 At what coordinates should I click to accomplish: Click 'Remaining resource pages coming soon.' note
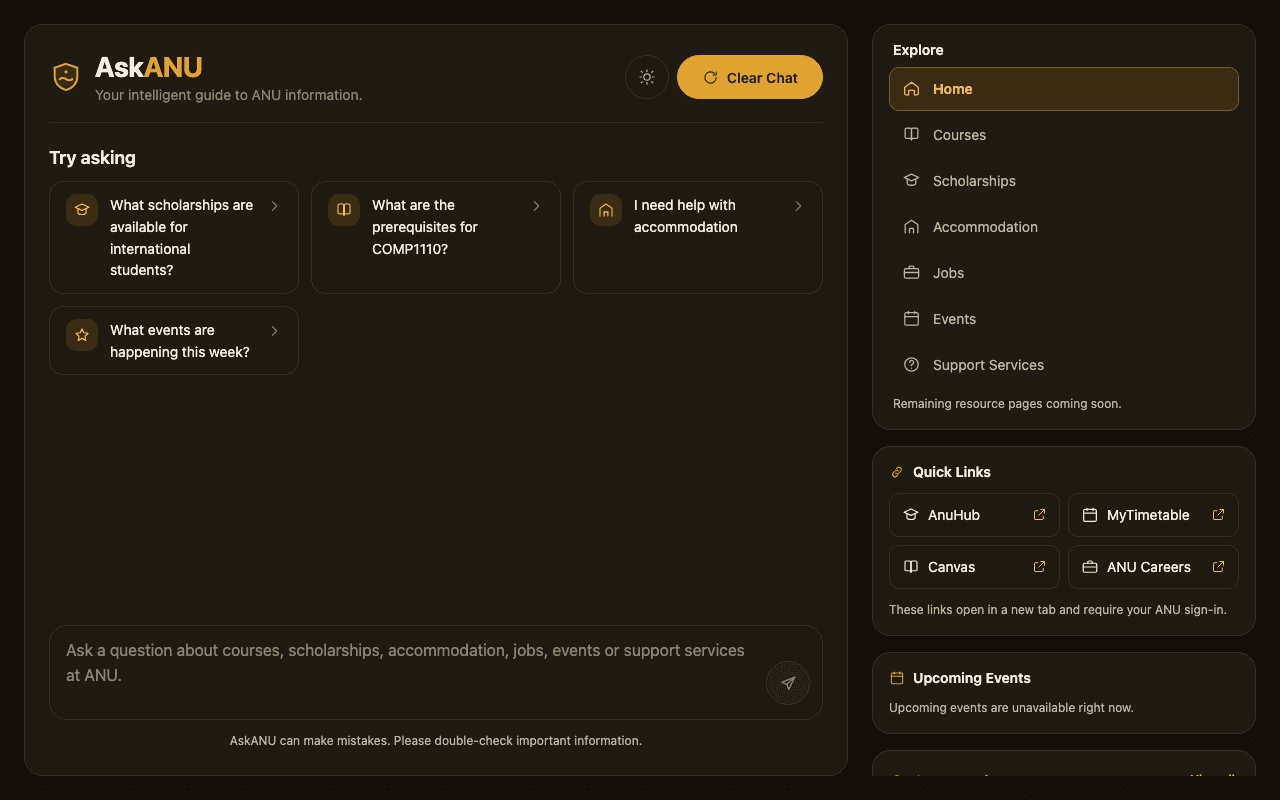click(1007, 404)
